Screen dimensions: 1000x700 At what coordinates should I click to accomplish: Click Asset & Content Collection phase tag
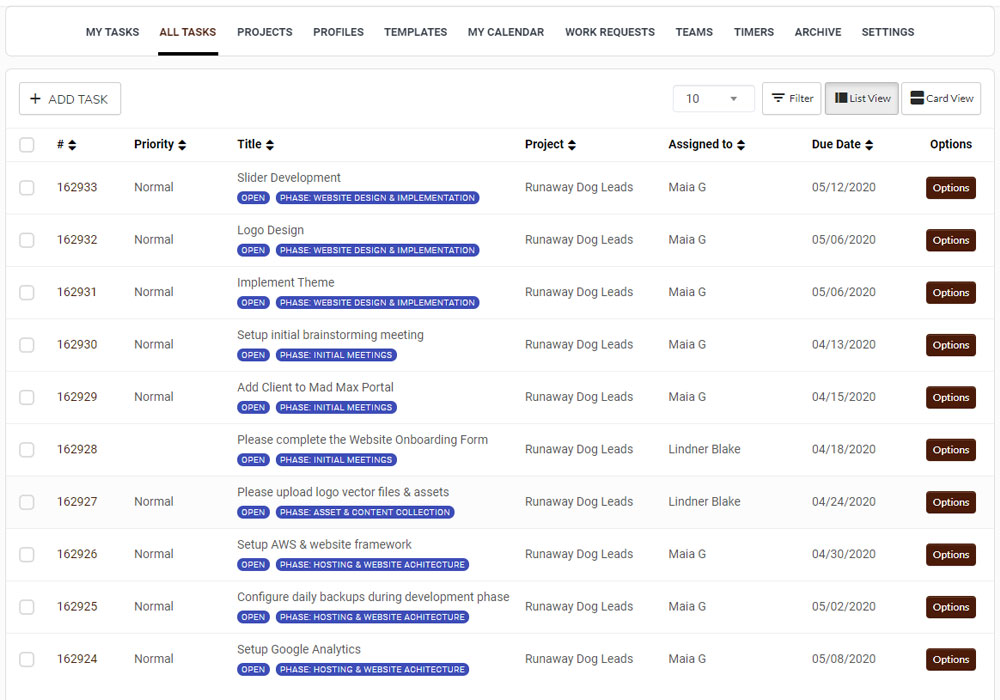(x=365, y=512)
